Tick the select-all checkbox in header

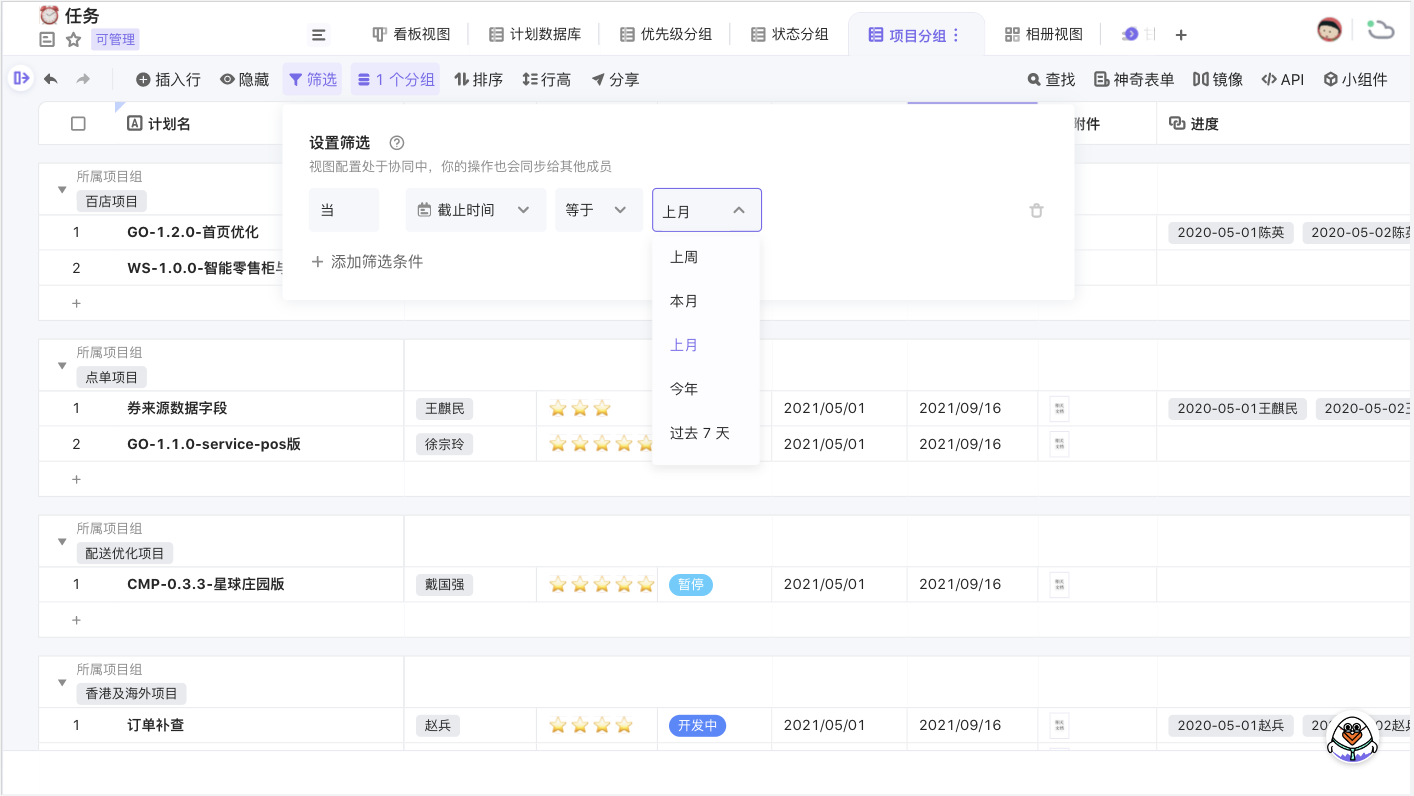click(x=78, y=124)
